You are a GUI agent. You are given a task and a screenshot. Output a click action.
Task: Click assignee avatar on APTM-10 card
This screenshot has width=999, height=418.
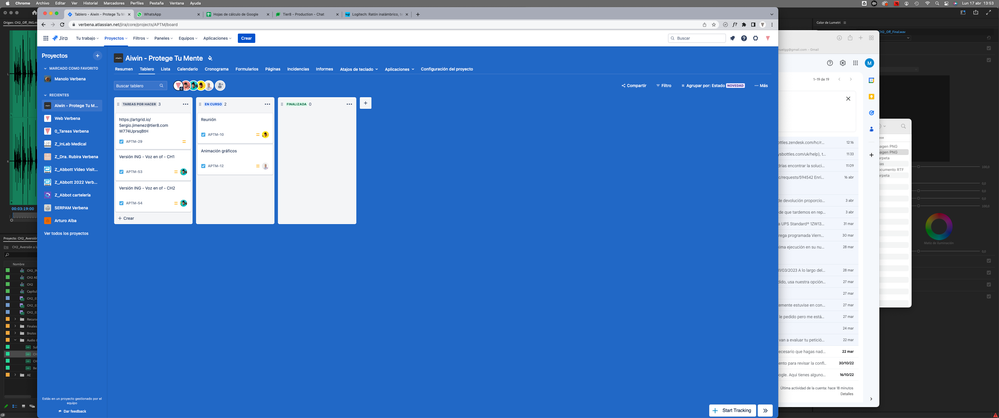tap(265, 134)
